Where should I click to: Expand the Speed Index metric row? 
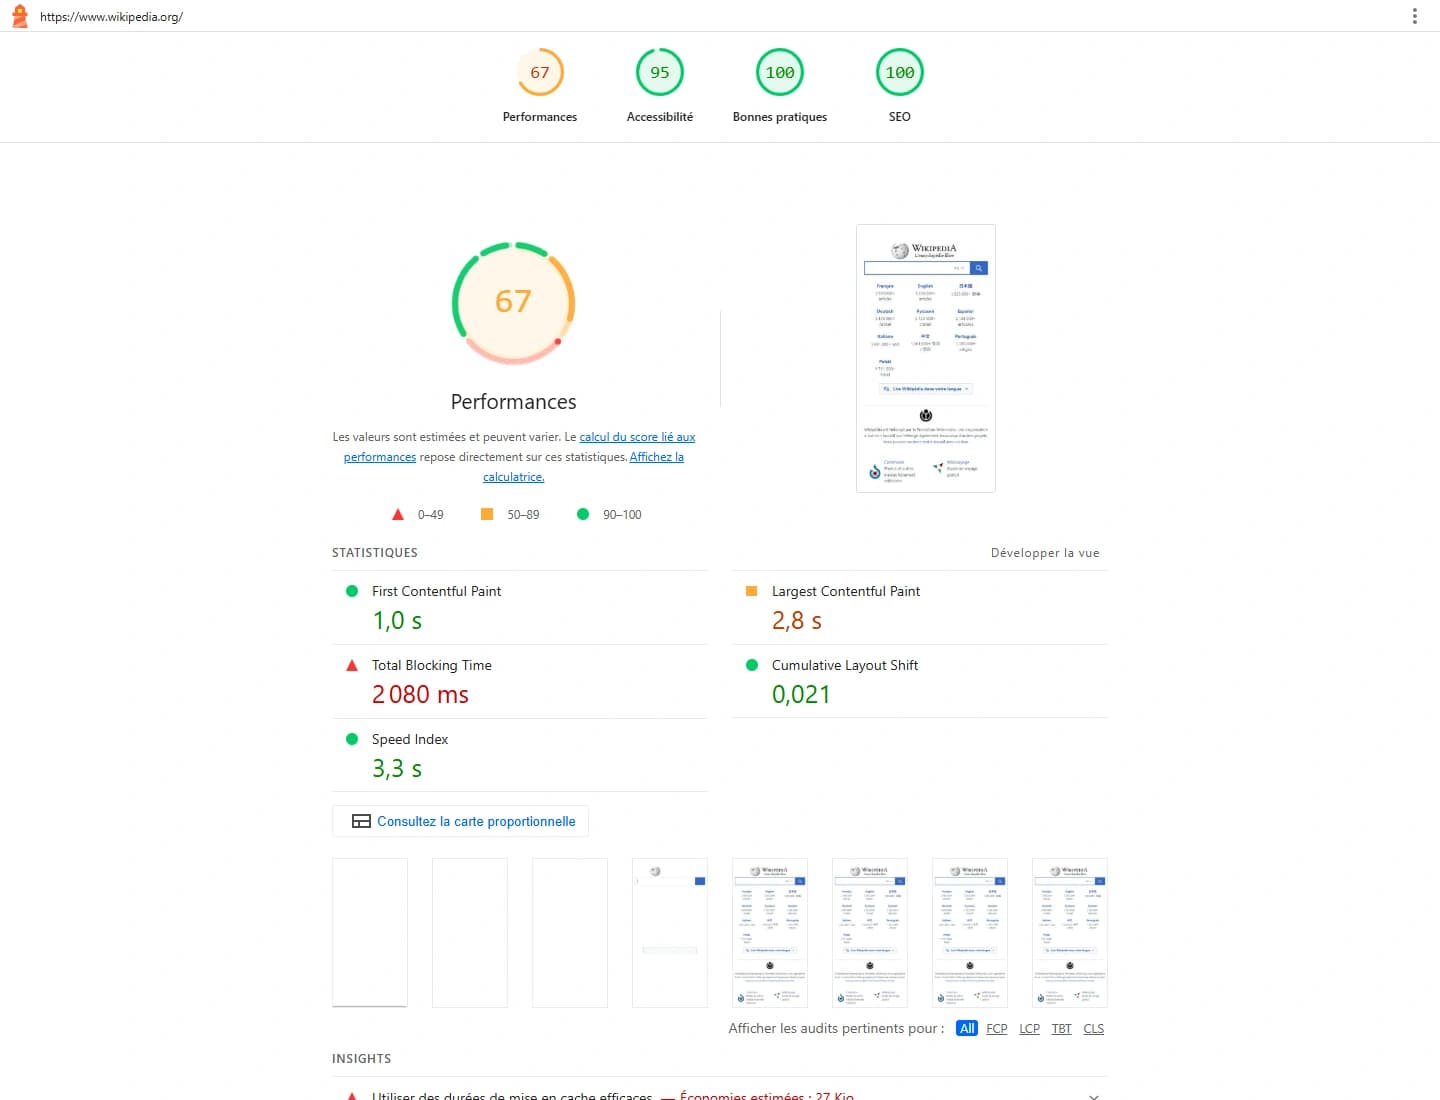[x=520, y=755]
